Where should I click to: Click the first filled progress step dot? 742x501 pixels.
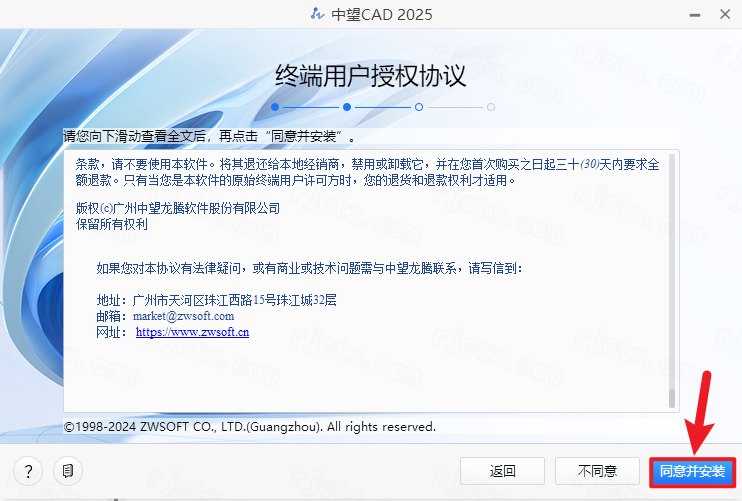click(275, 106)
